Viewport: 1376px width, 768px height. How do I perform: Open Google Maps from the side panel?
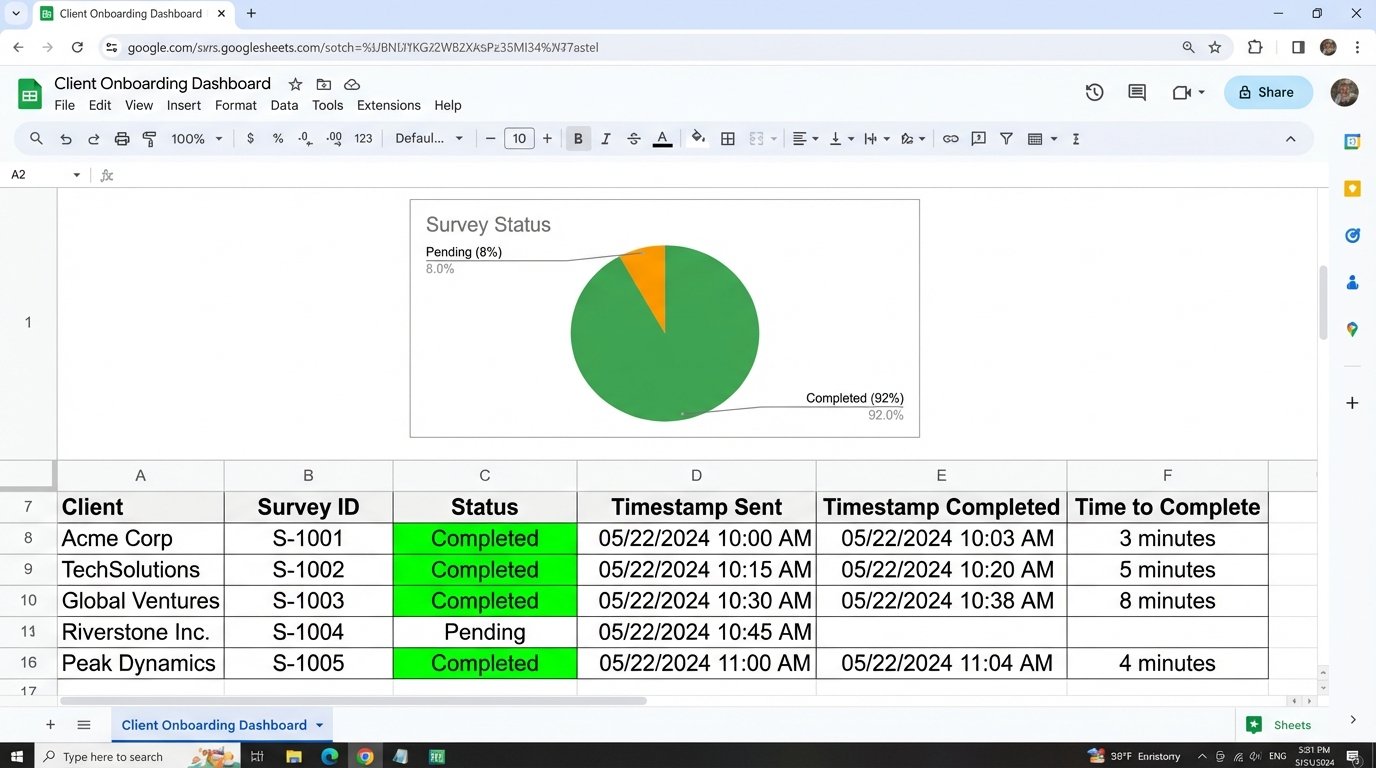[x=1351, y=329]
